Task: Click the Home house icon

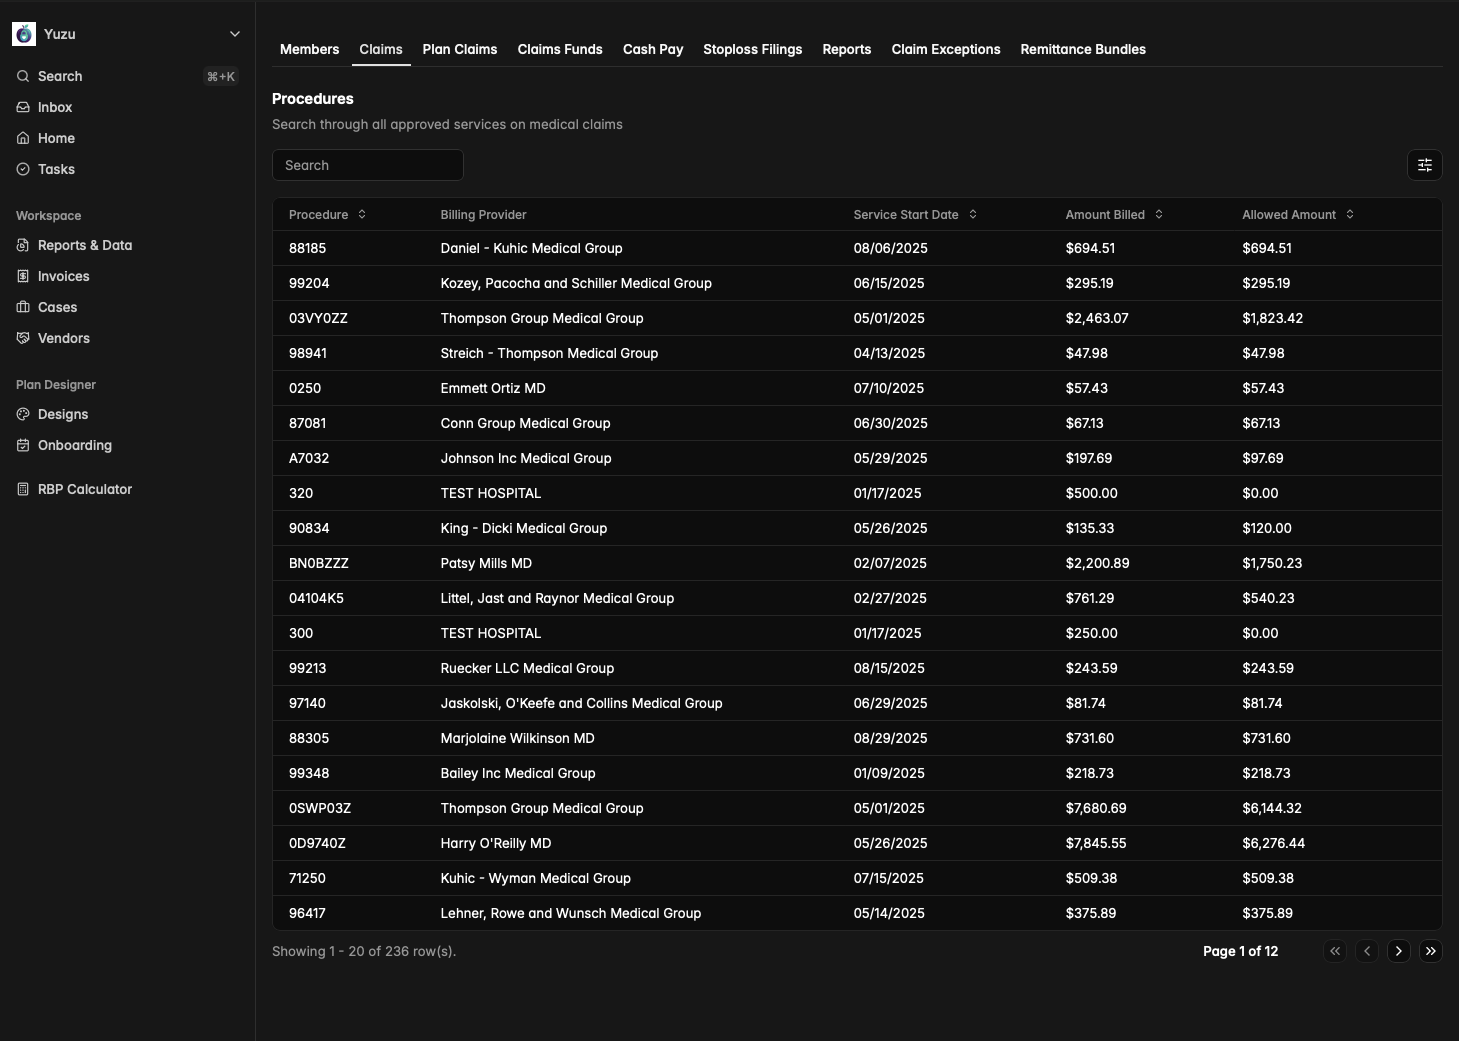Action: pyautogui.click(x=23, y=138)
